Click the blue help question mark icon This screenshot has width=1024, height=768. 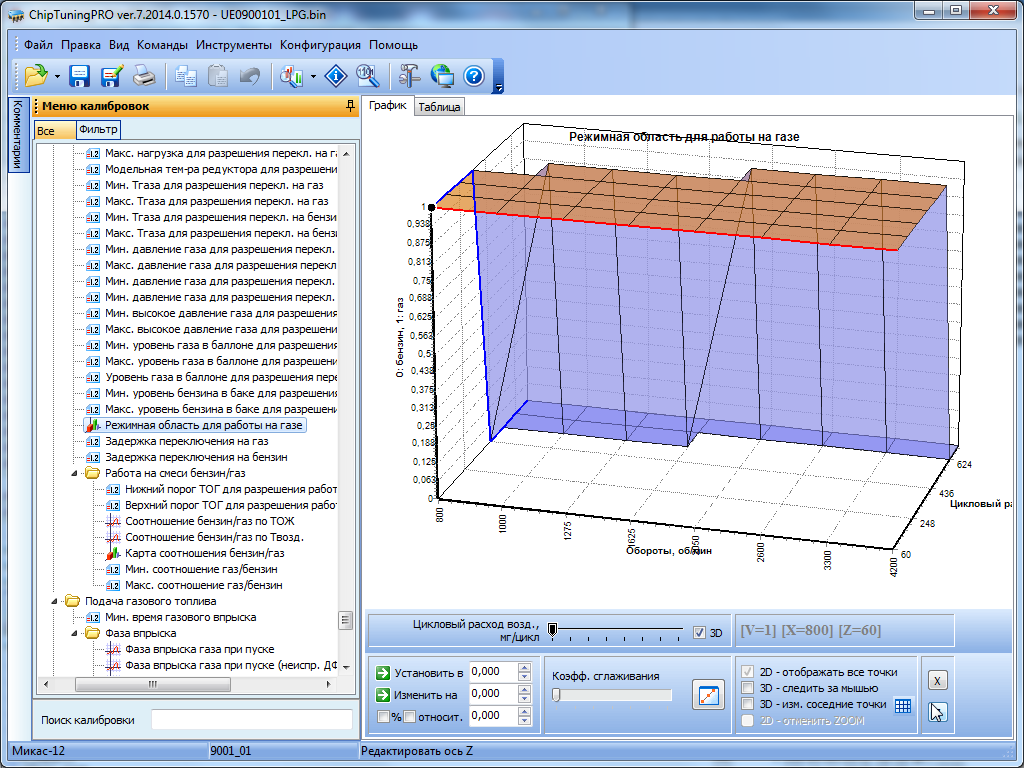[x=474, y=76]
